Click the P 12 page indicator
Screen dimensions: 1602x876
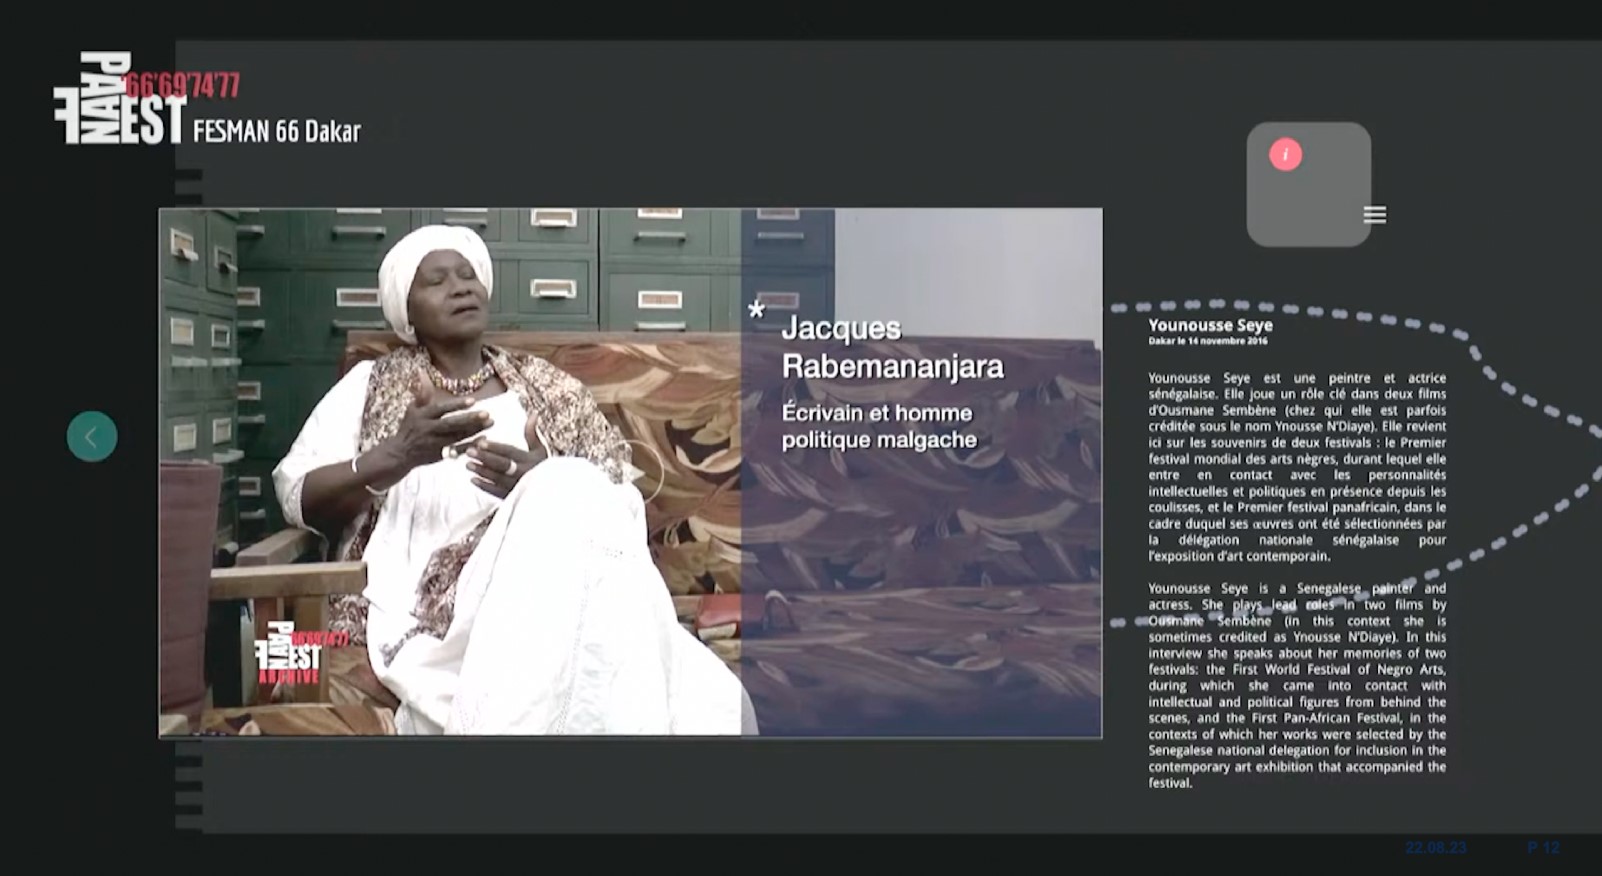(1543, 848)
